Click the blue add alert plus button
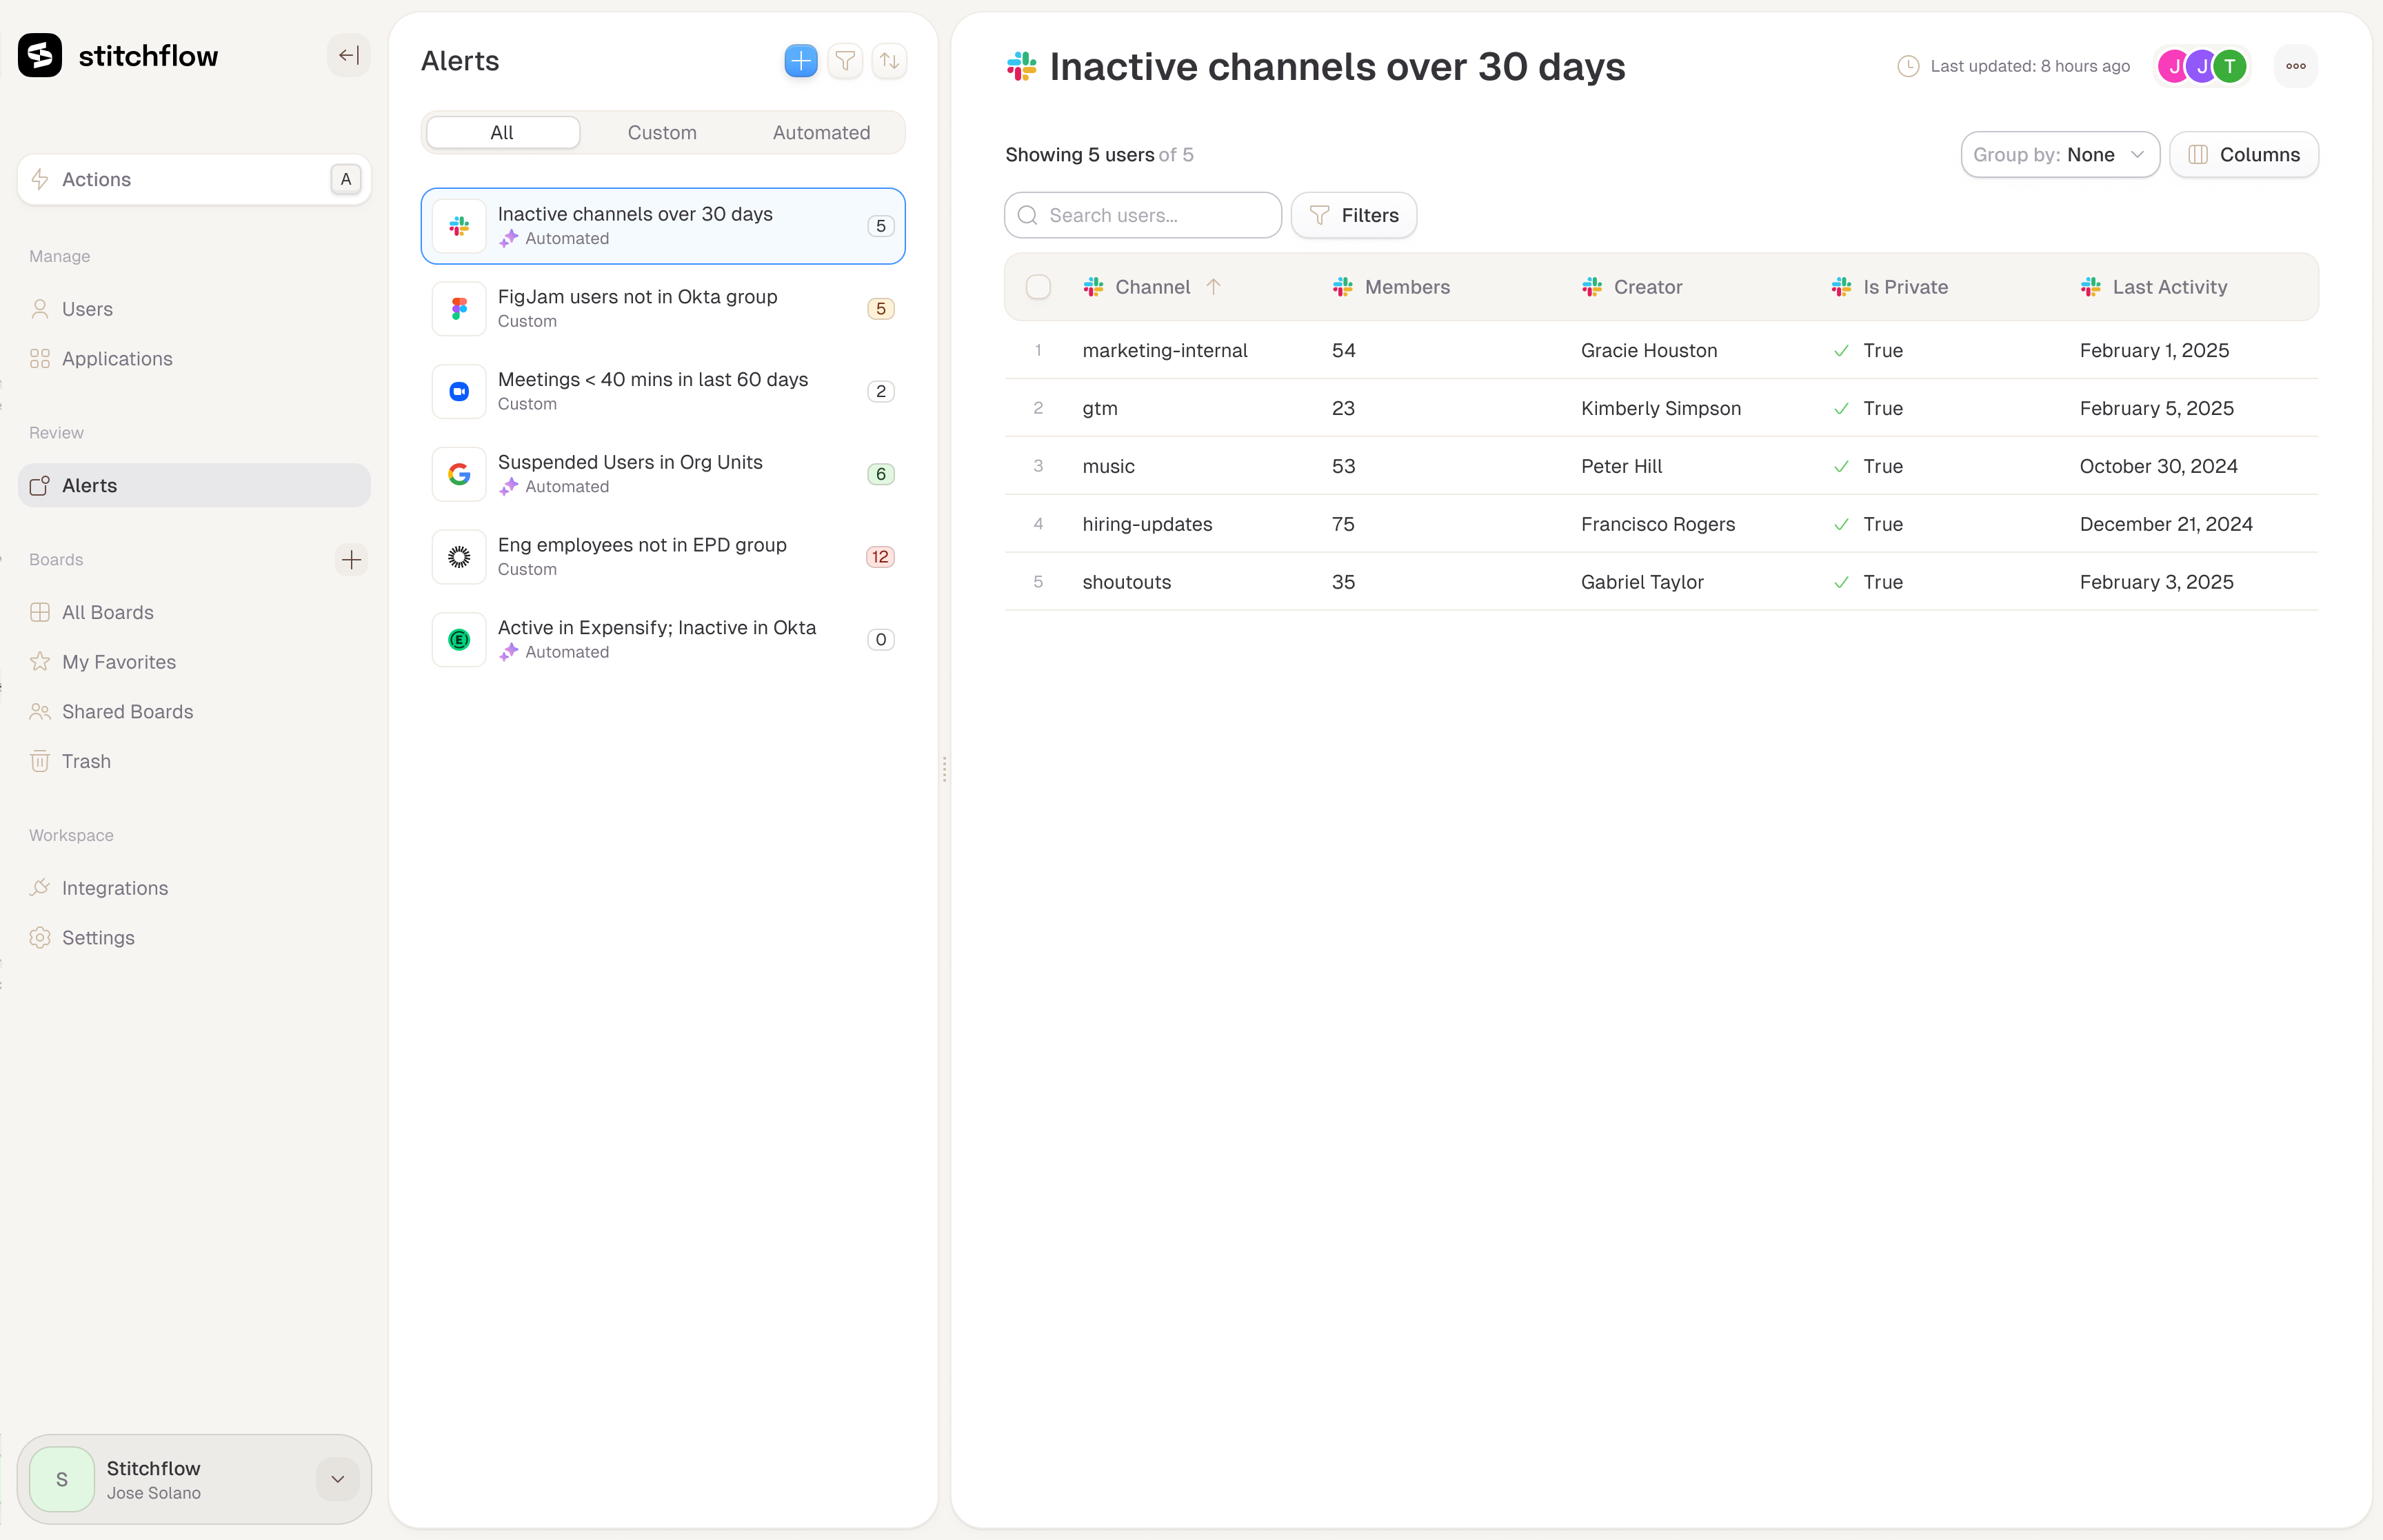Viewport: 2383px width, 1540px height. [800, 61]
